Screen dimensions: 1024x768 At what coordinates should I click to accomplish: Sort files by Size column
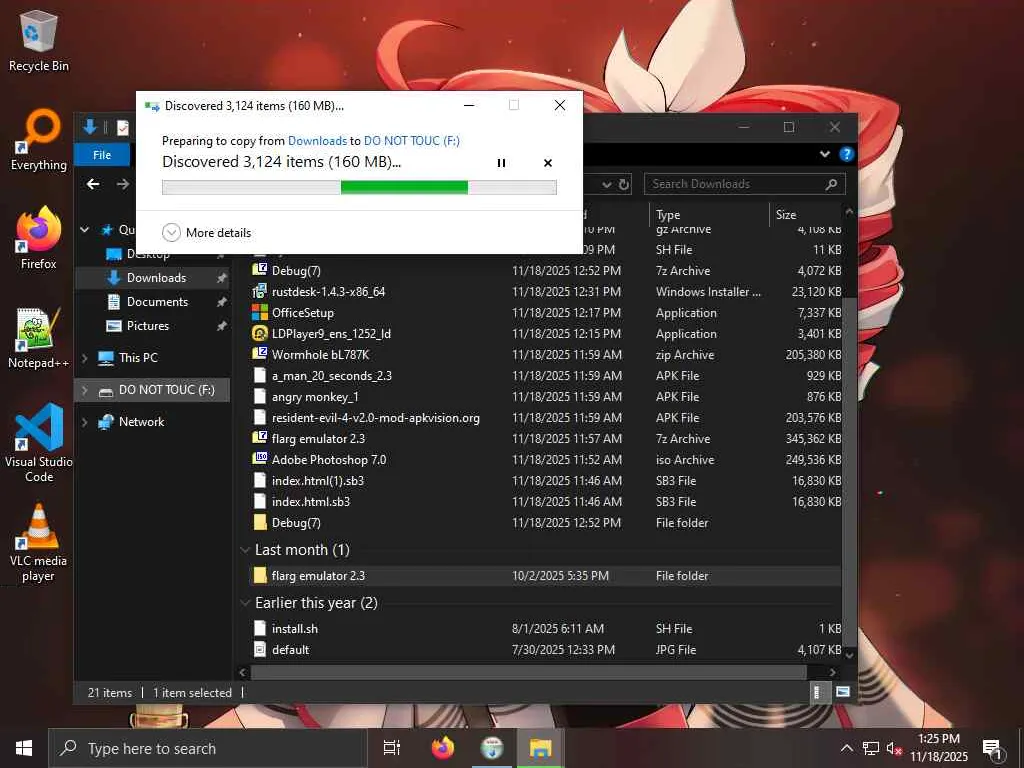[x=807, y=214]
